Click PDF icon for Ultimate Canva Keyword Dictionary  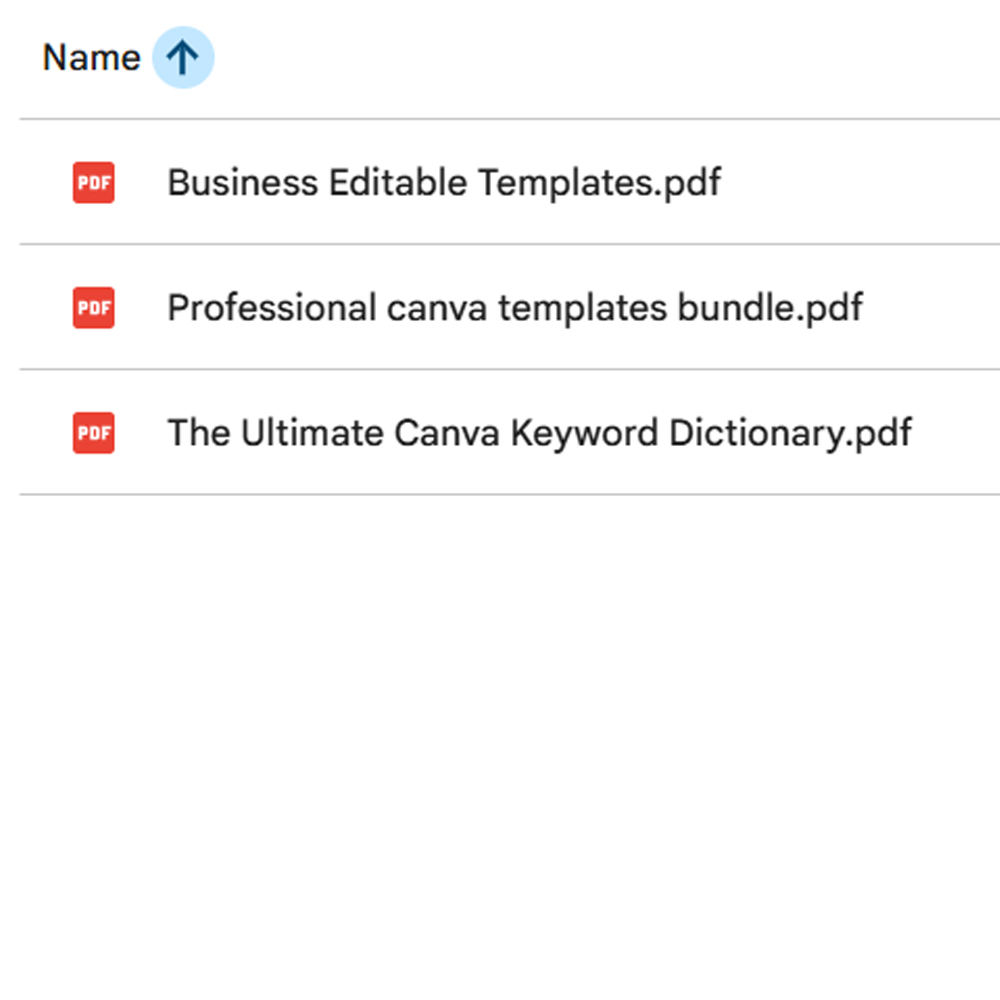(94, 433)
